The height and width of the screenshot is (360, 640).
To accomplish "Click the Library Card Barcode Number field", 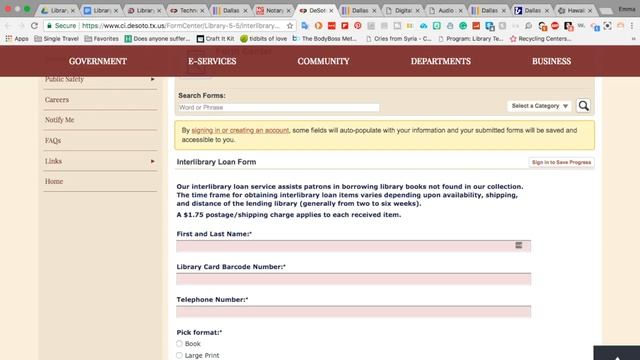I will (x=353, y=279).
